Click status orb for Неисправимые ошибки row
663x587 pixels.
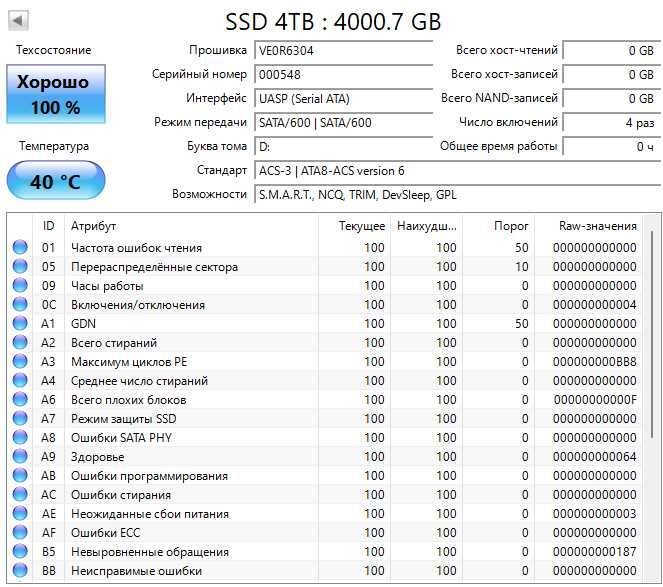pos(20,571)
